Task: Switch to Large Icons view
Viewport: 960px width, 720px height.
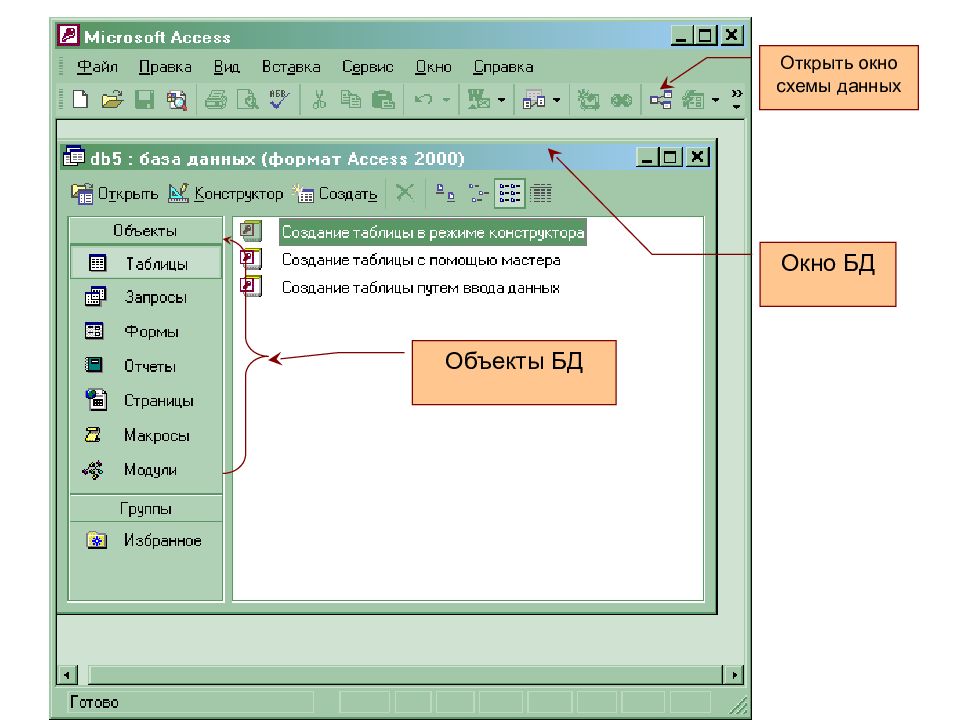Action: coord(445,193)
